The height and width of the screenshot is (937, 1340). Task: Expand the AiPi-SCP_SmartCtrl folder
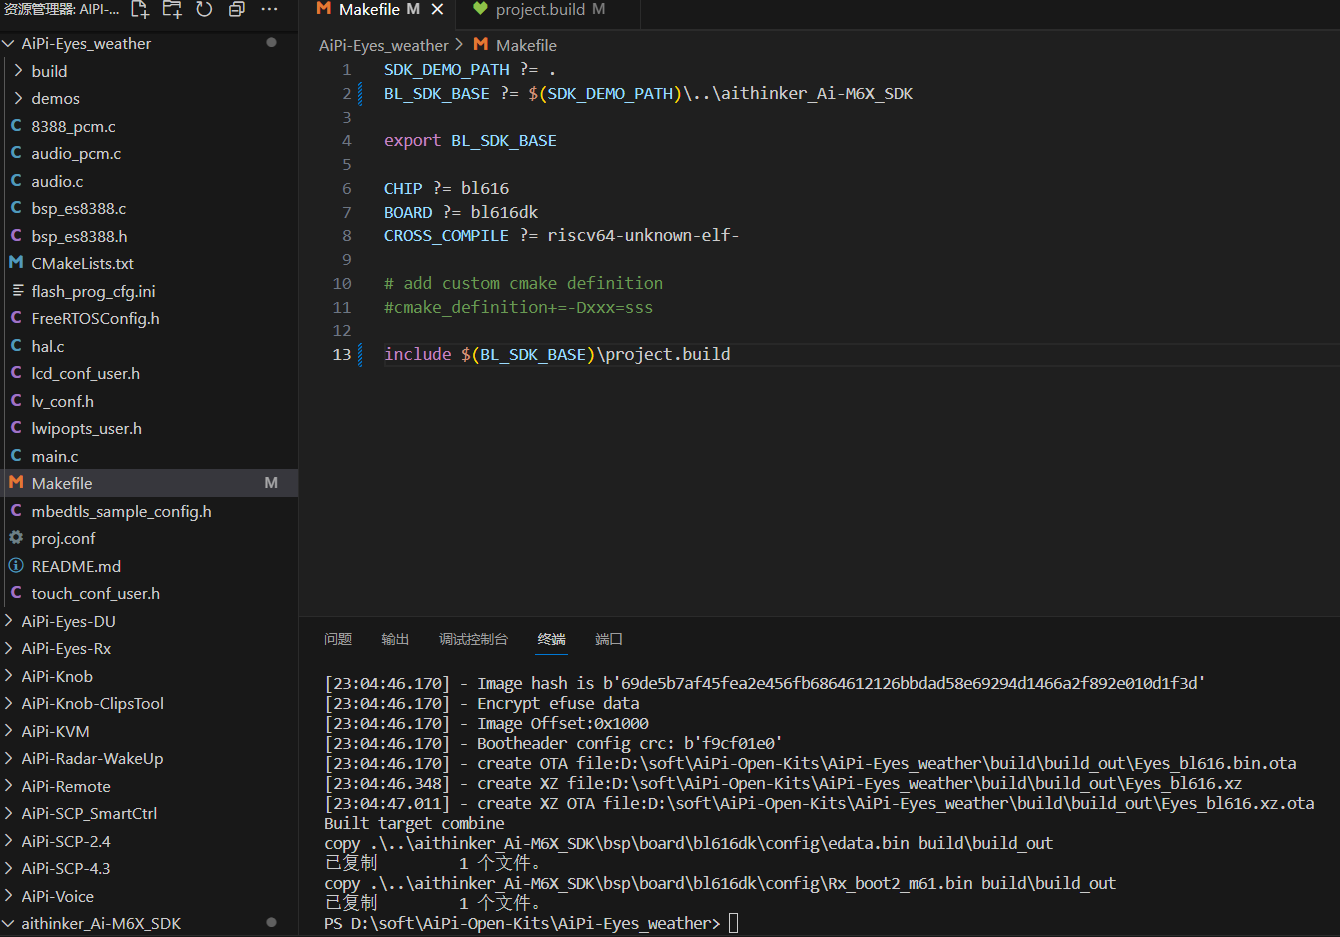click(x=149, y=814)
